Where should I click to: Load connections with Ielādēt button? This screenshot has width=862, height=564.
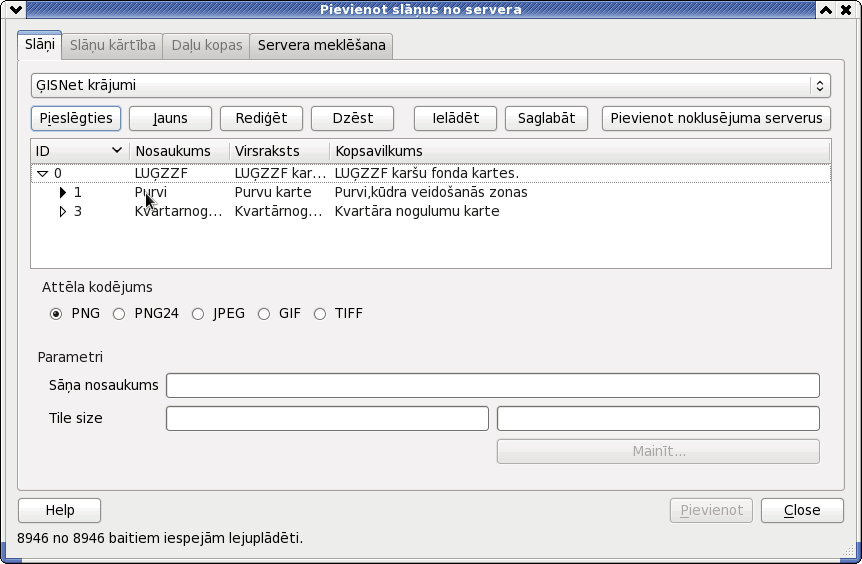click(455, 118)
